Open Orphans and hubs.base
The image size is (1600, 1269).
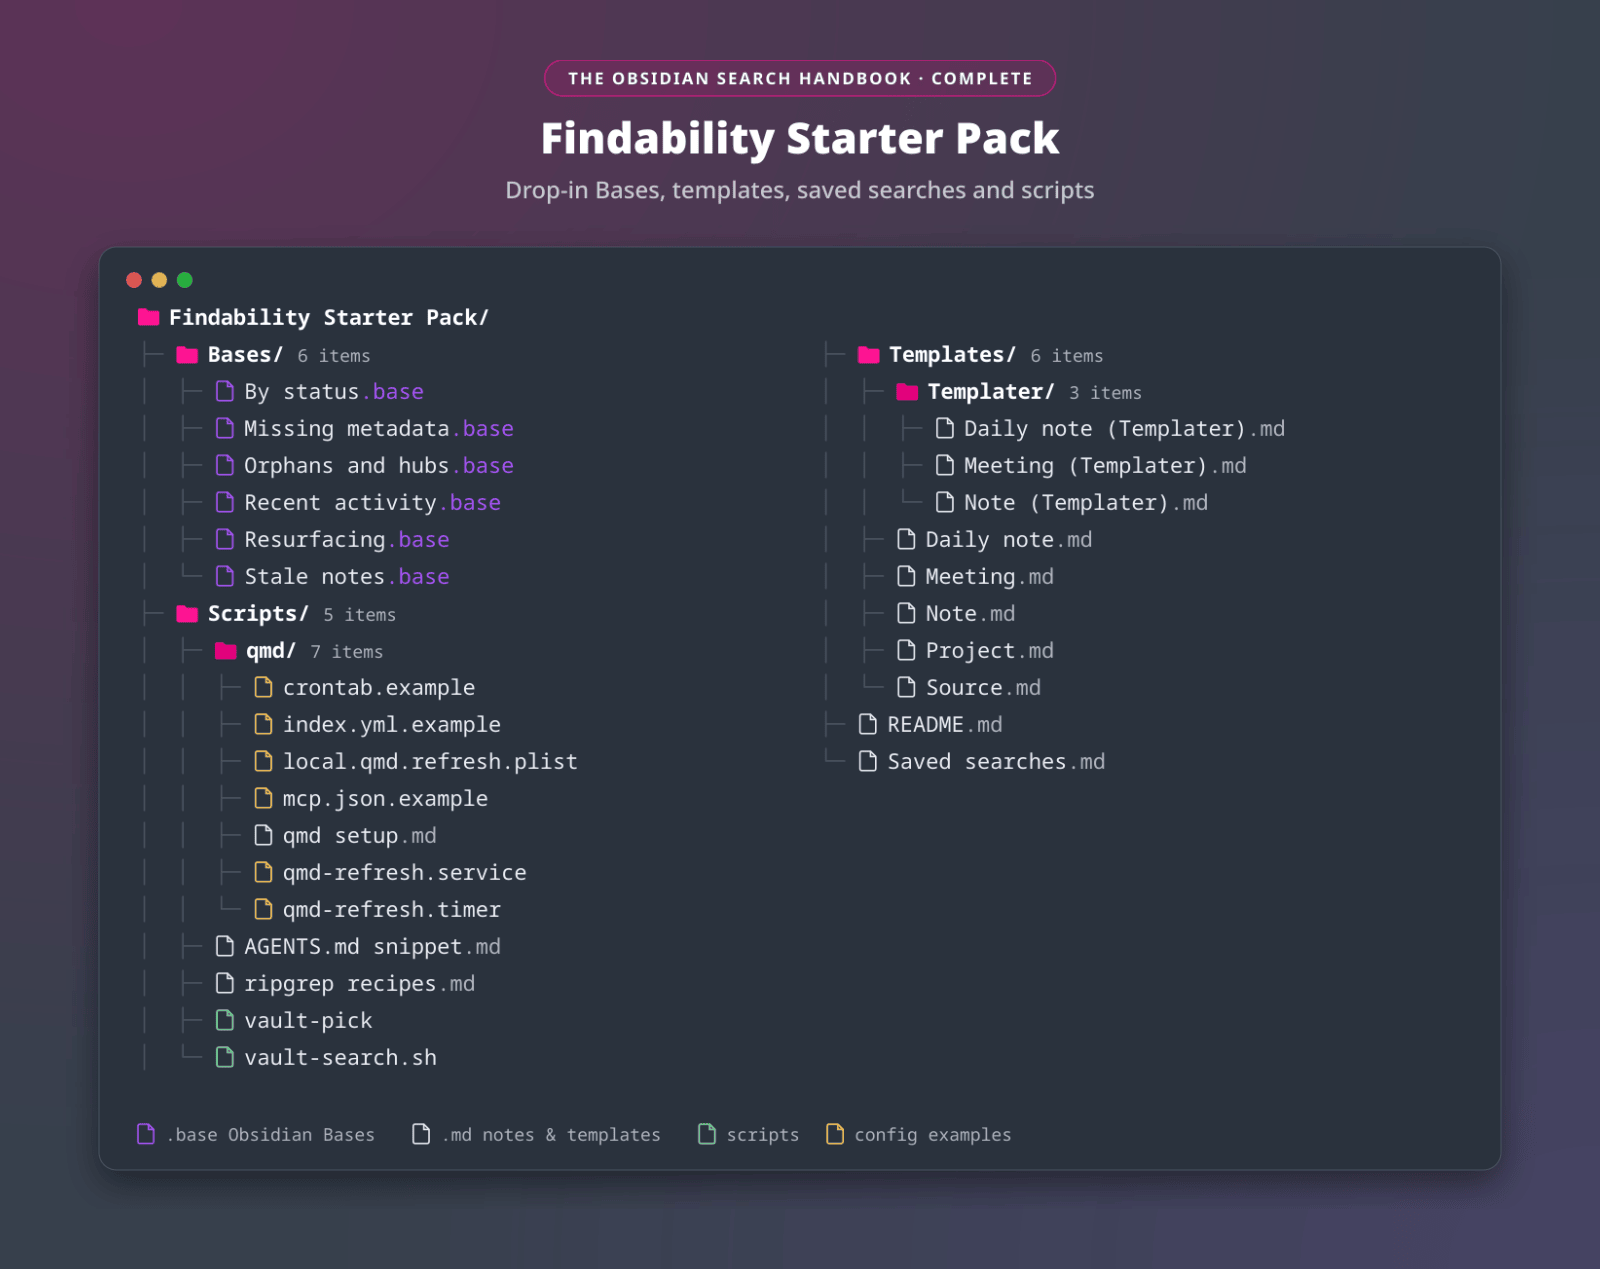tap(379, 466)
